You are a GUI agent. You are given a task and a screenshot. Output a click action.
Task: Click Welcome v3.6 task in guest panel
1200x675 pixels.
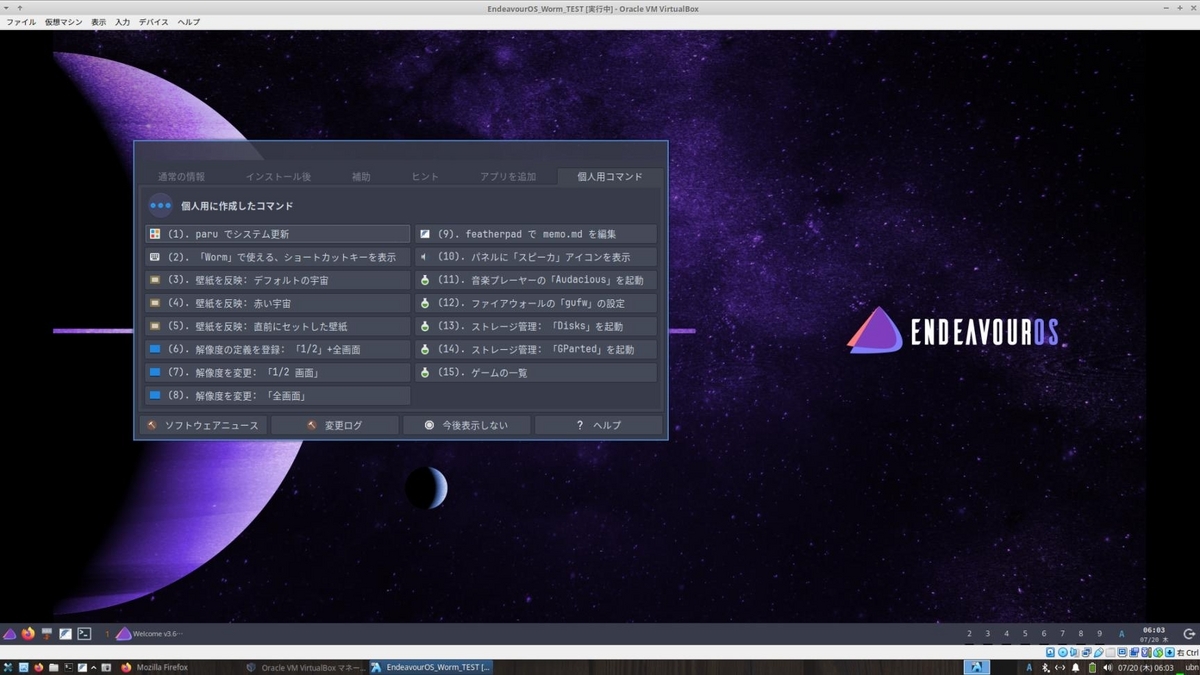pyautogui.click(x=150, y=634)
